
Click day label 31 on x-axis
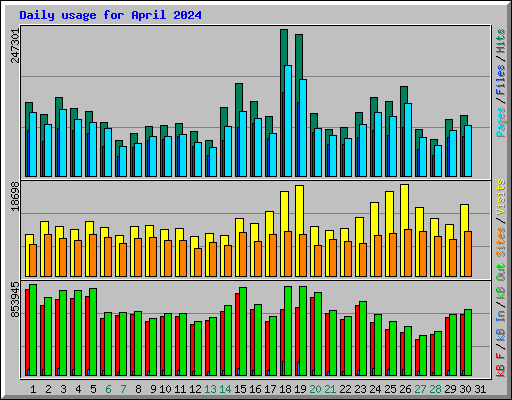click(x=480, y=389)
